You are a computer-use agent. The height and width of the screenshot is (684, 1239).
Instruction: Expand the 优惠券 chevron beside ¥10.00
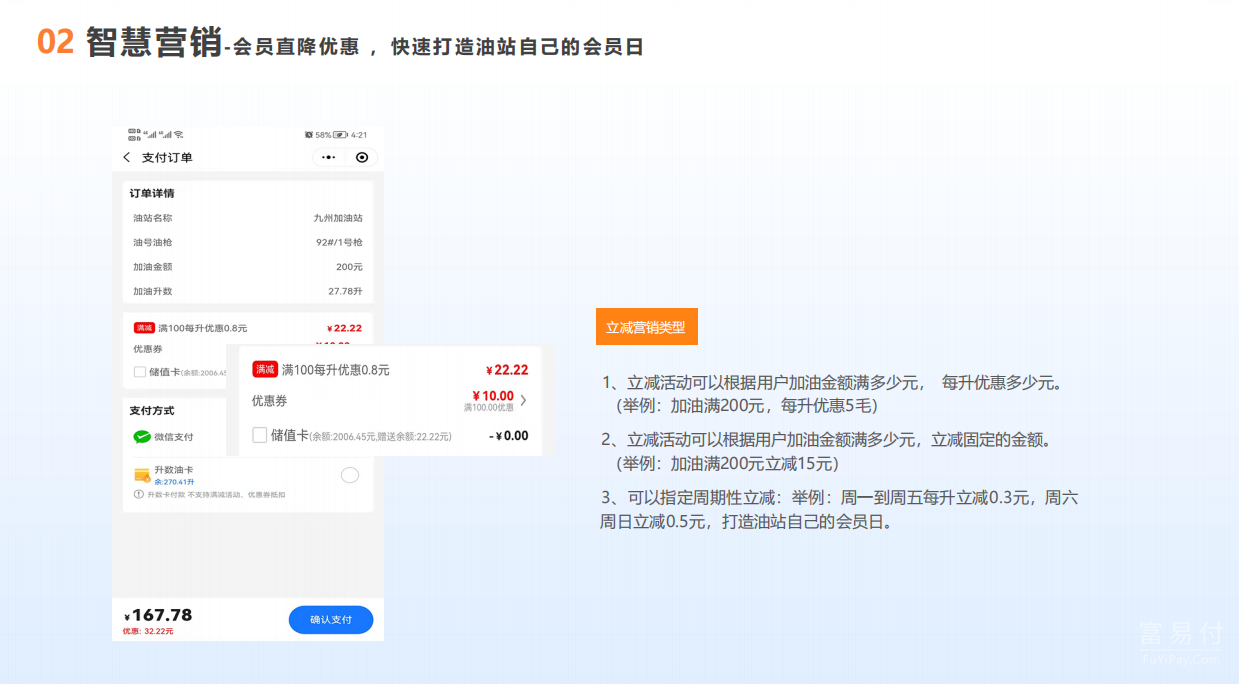pos(523,401)
